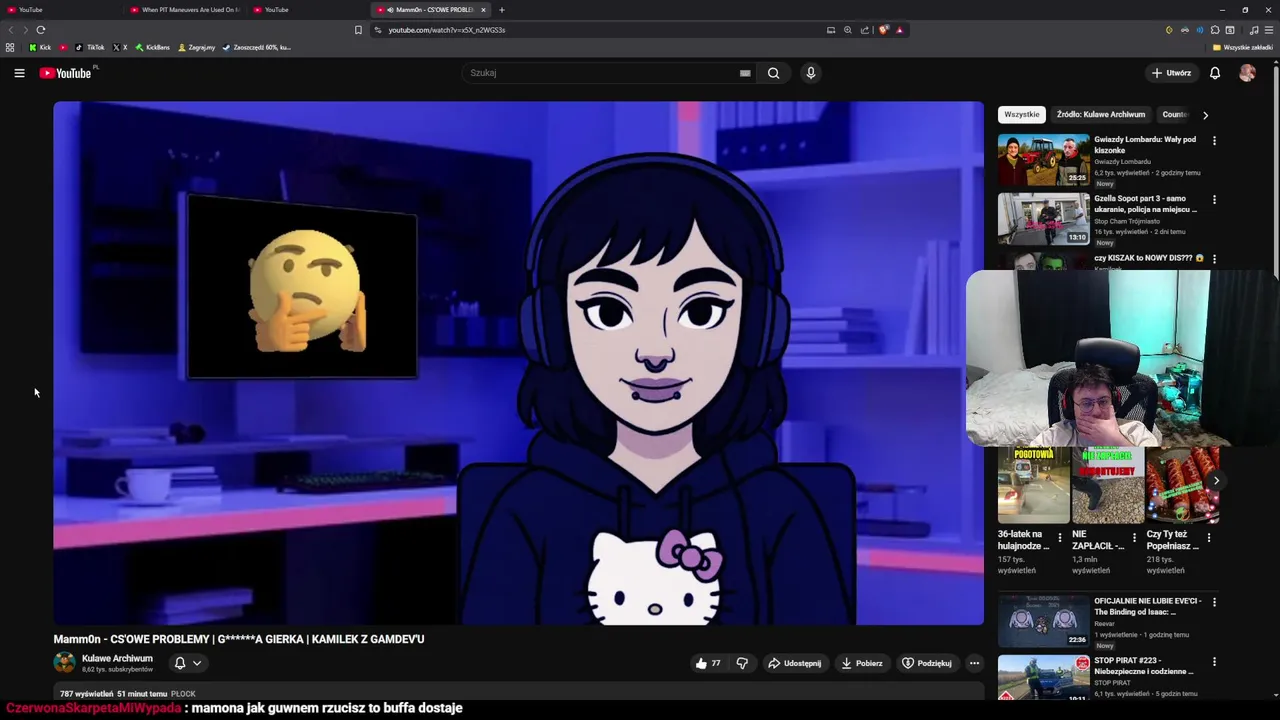1280x720 pixels.
Task: Open Brave Shields lion icon
Action: pyautogui.click(x=883, y=30)
